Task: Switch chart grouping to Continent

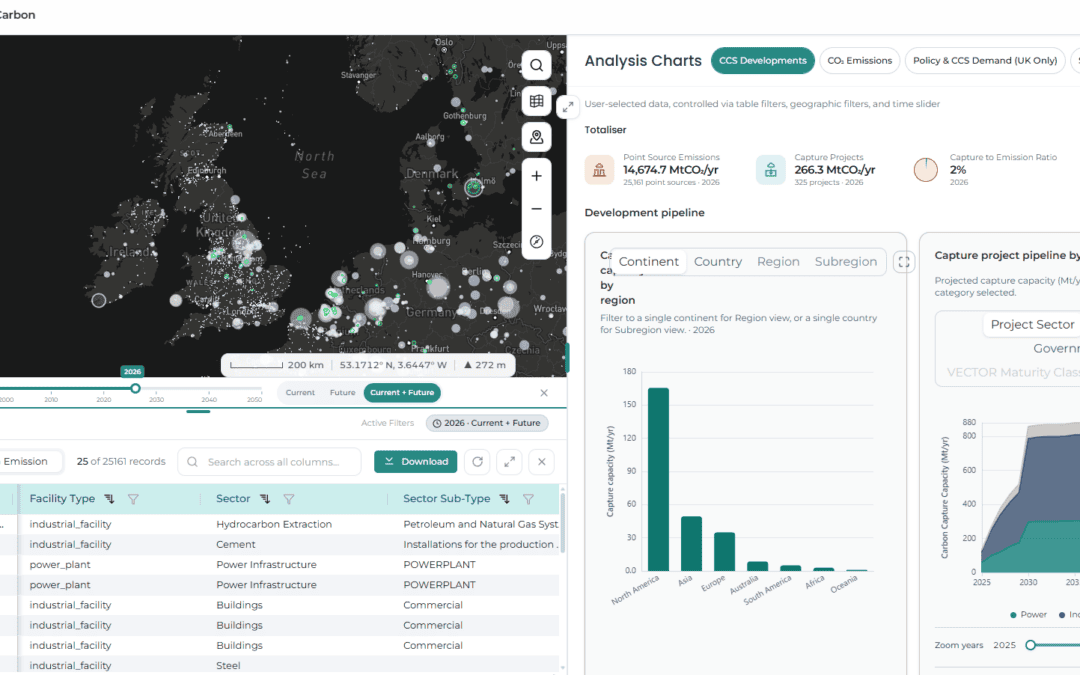Action: coord(649,262)
